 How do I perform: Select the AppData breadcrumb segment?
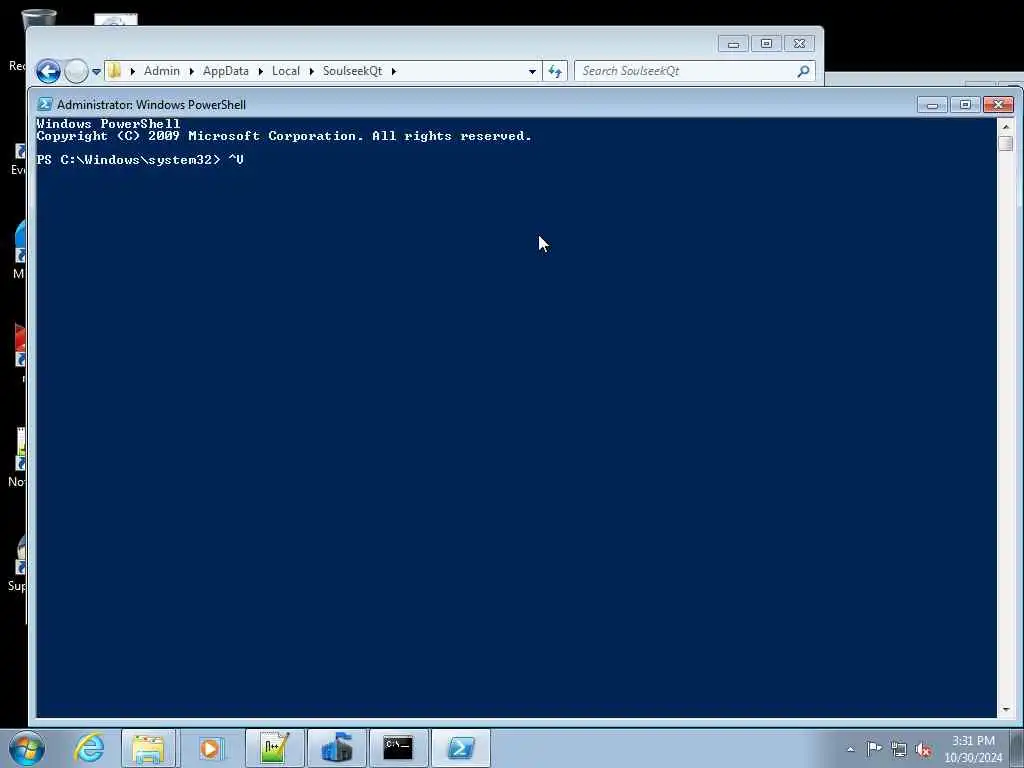pyautogui.click(x=225, y=71)
